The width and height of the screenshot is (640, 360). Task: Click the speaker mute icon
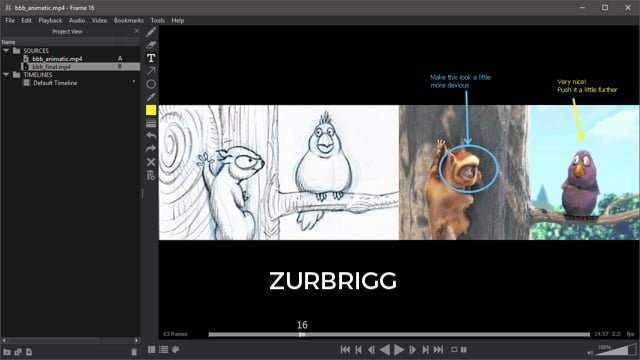coord(590,352)
